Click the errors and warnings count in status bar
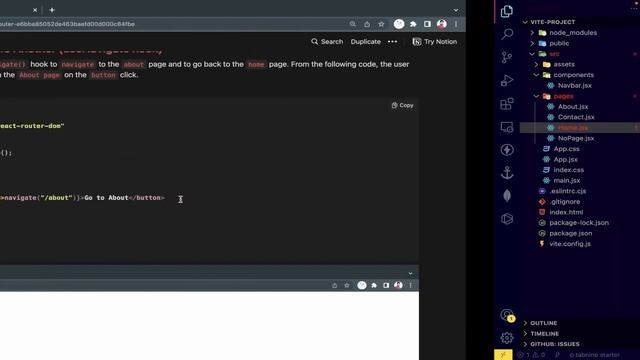The height and width of the screenshot is (360, 640). (531, 355)
